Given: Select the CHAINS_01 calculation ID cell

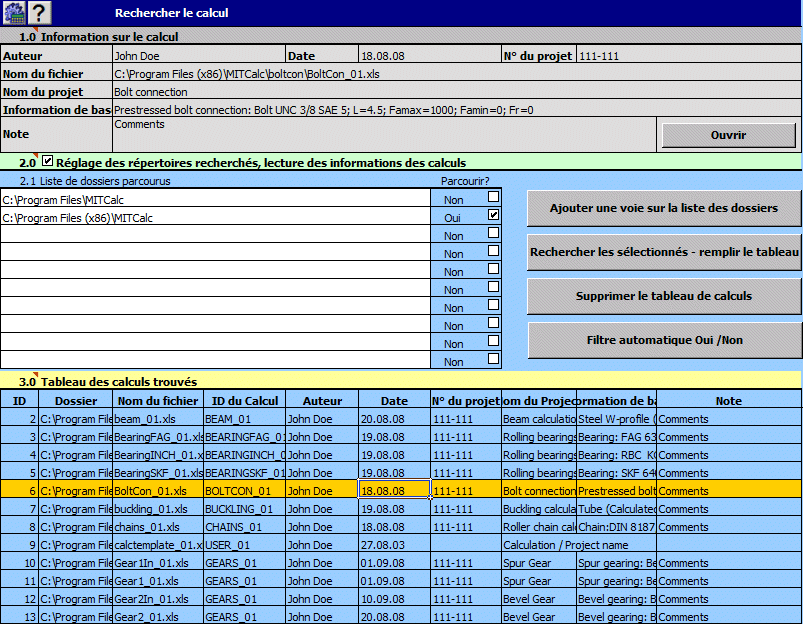Looking at the screenshot, I should pos(245,527).
